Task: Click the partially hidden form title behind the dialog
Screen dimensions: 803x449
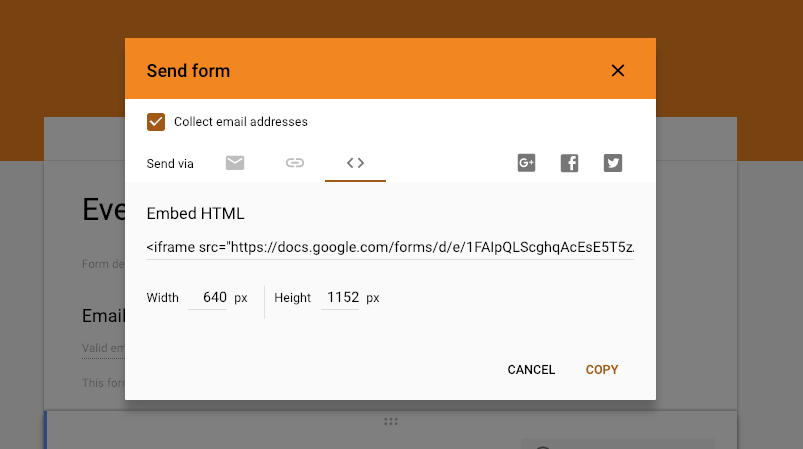Action: [103, 209]
